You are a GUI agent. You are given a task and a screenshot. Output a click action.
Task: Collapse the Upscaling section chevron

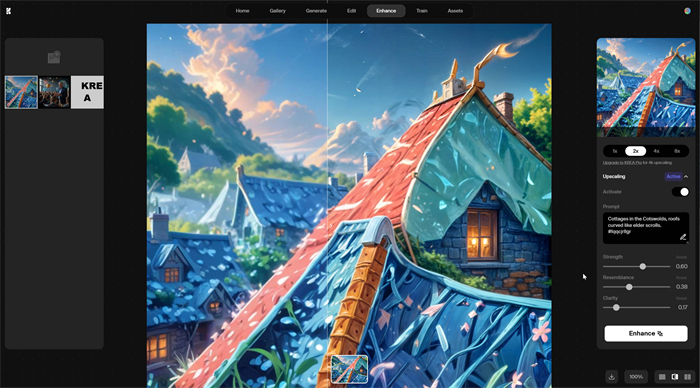686,176
